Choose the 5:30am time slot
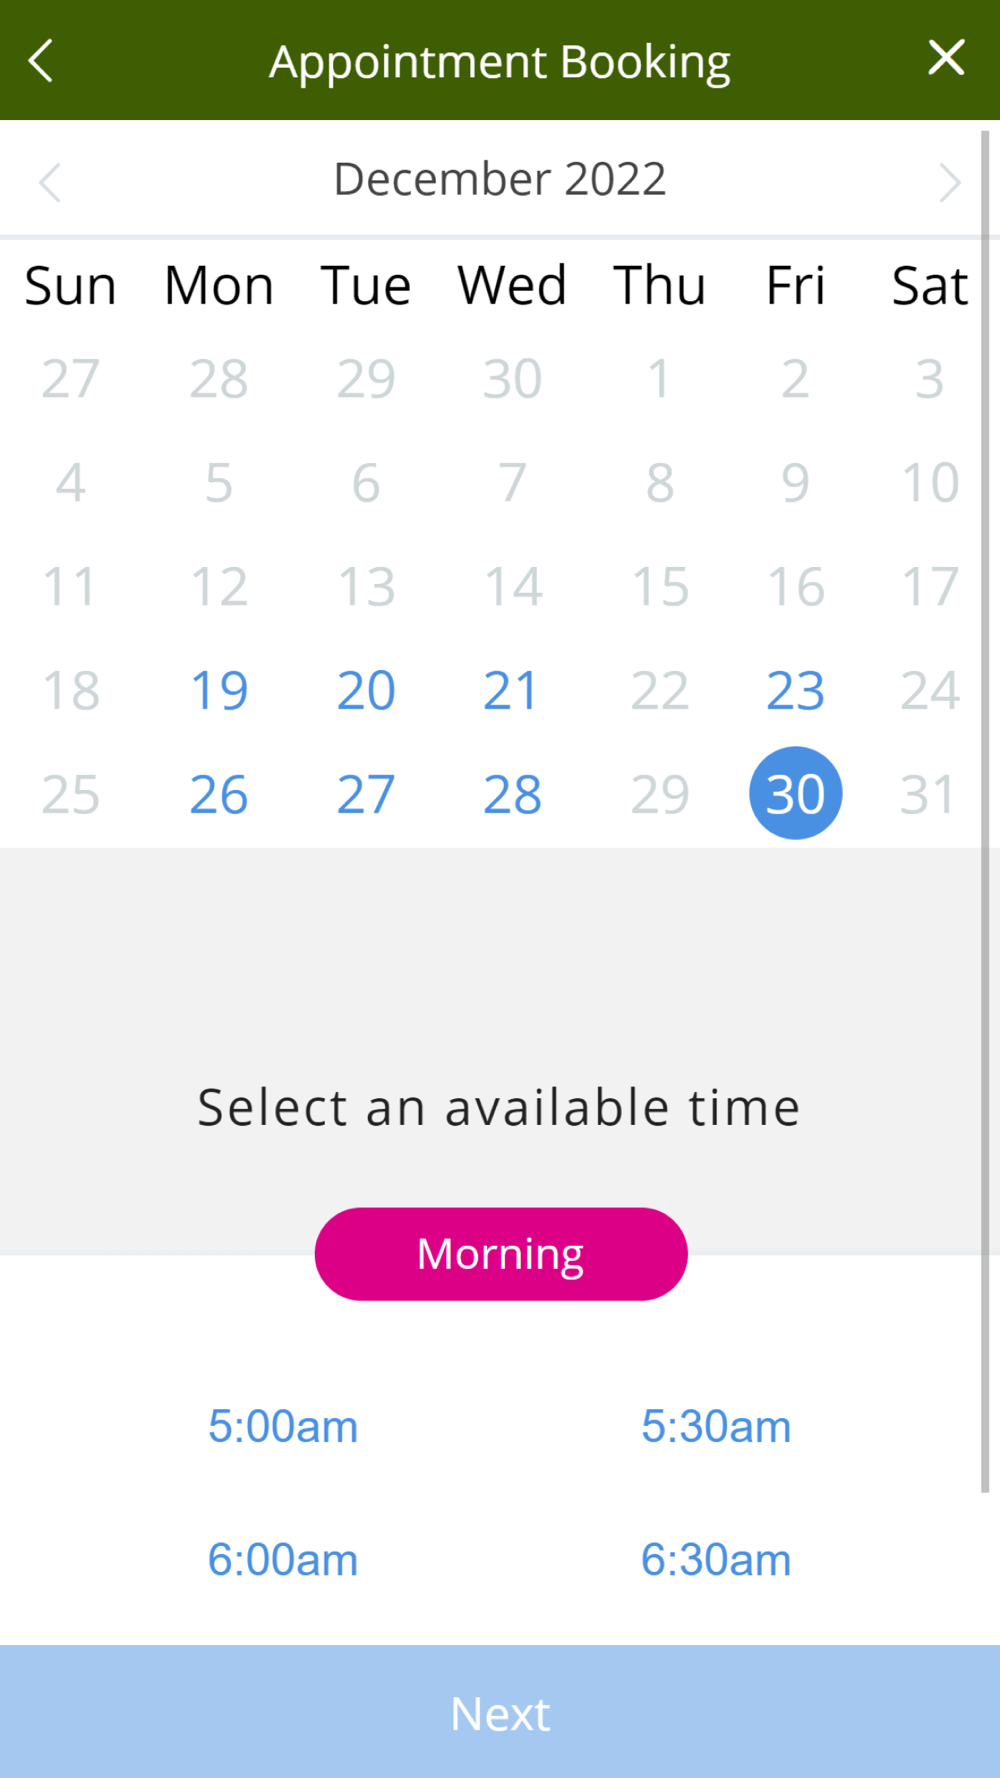Image resolution: width=1000 pixels, height=1778 pixels. tap(716, 1426)
